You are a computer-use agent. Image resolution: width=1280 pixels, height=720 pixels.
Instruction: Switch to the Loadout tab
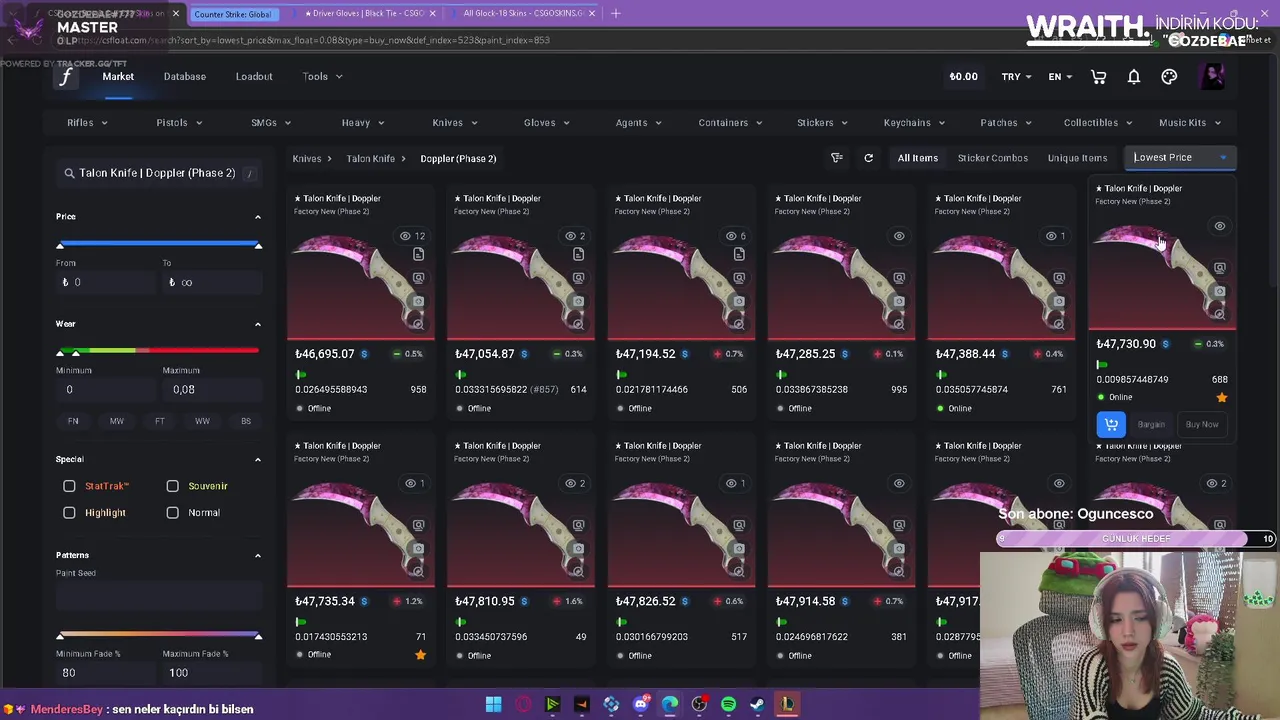(254, 77)
